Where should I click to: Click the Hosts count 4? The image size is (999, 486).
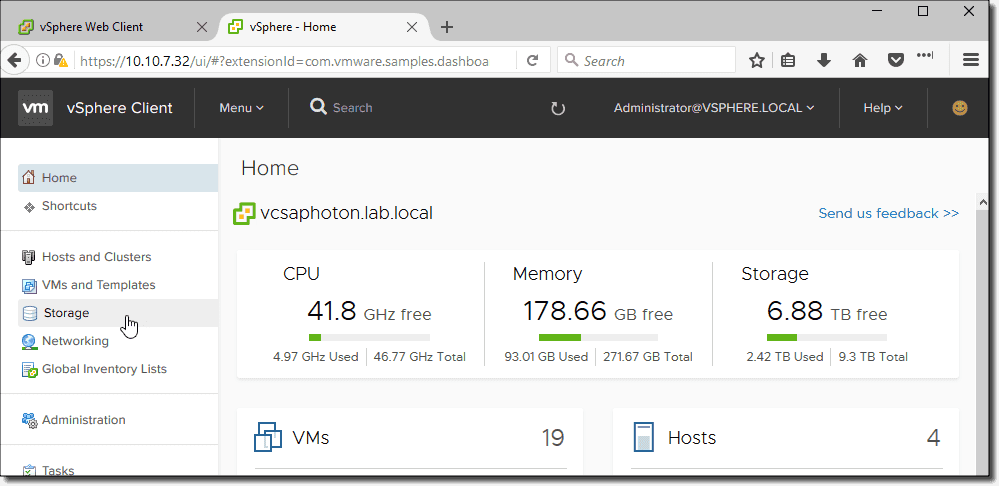coord(933,438)
